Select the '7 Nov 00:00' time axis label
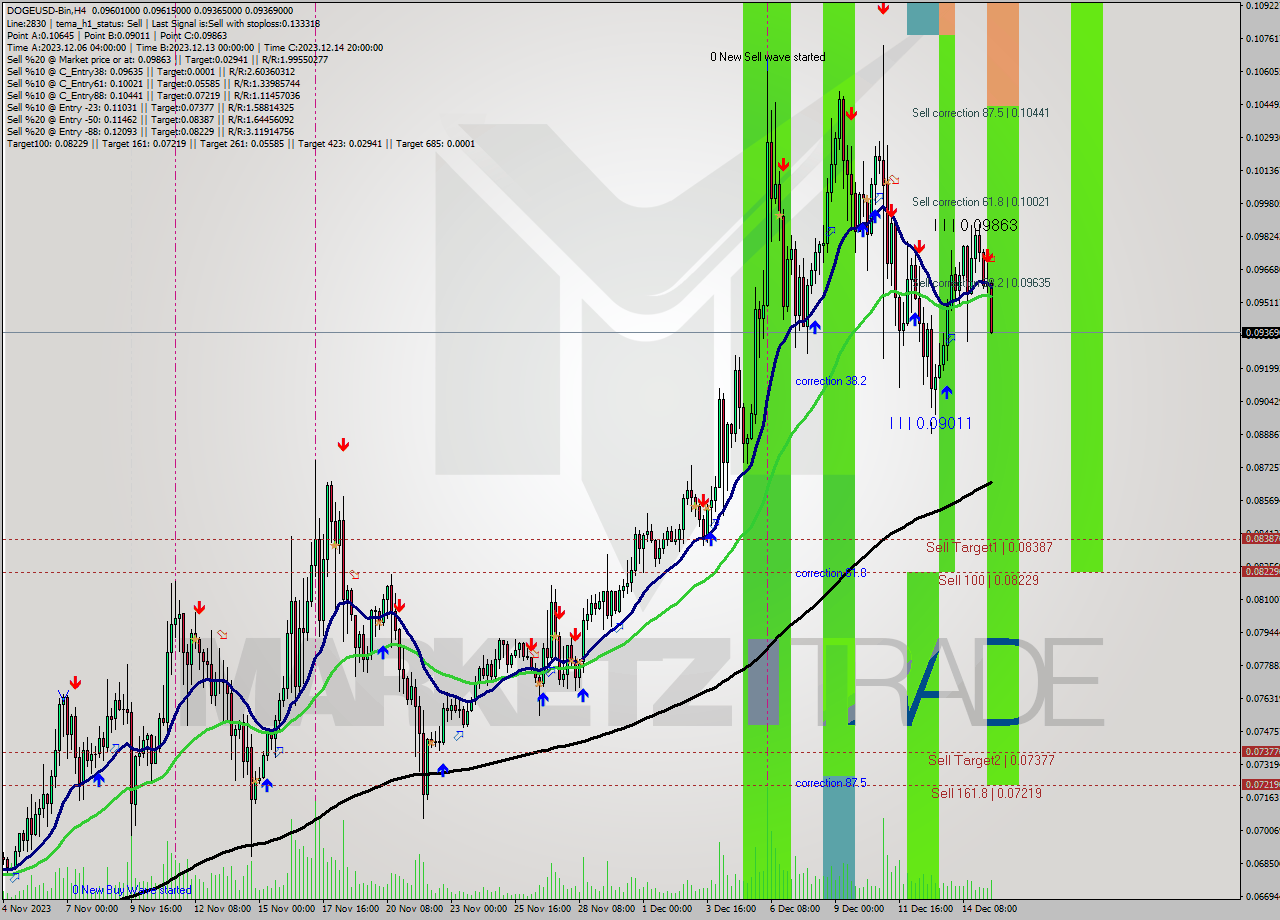This screenshot has width=1280, height=920. (x=94, y=909)
